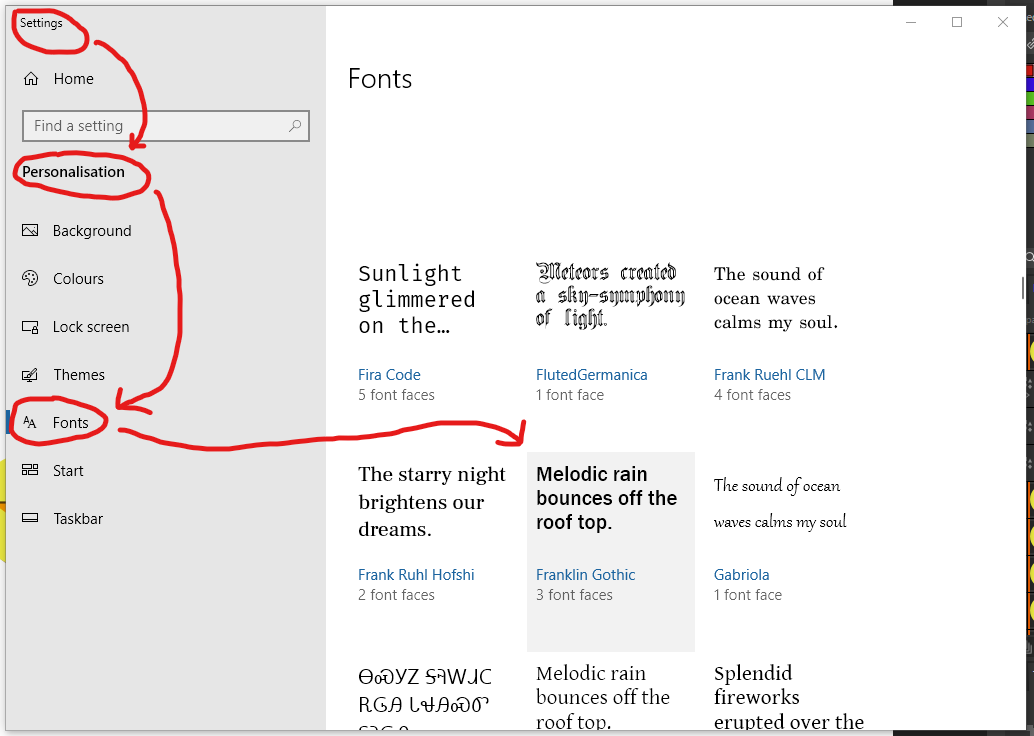
Task: Click the Home icon in sidebar
Action: pyautogui.click(x=31, y=79)
